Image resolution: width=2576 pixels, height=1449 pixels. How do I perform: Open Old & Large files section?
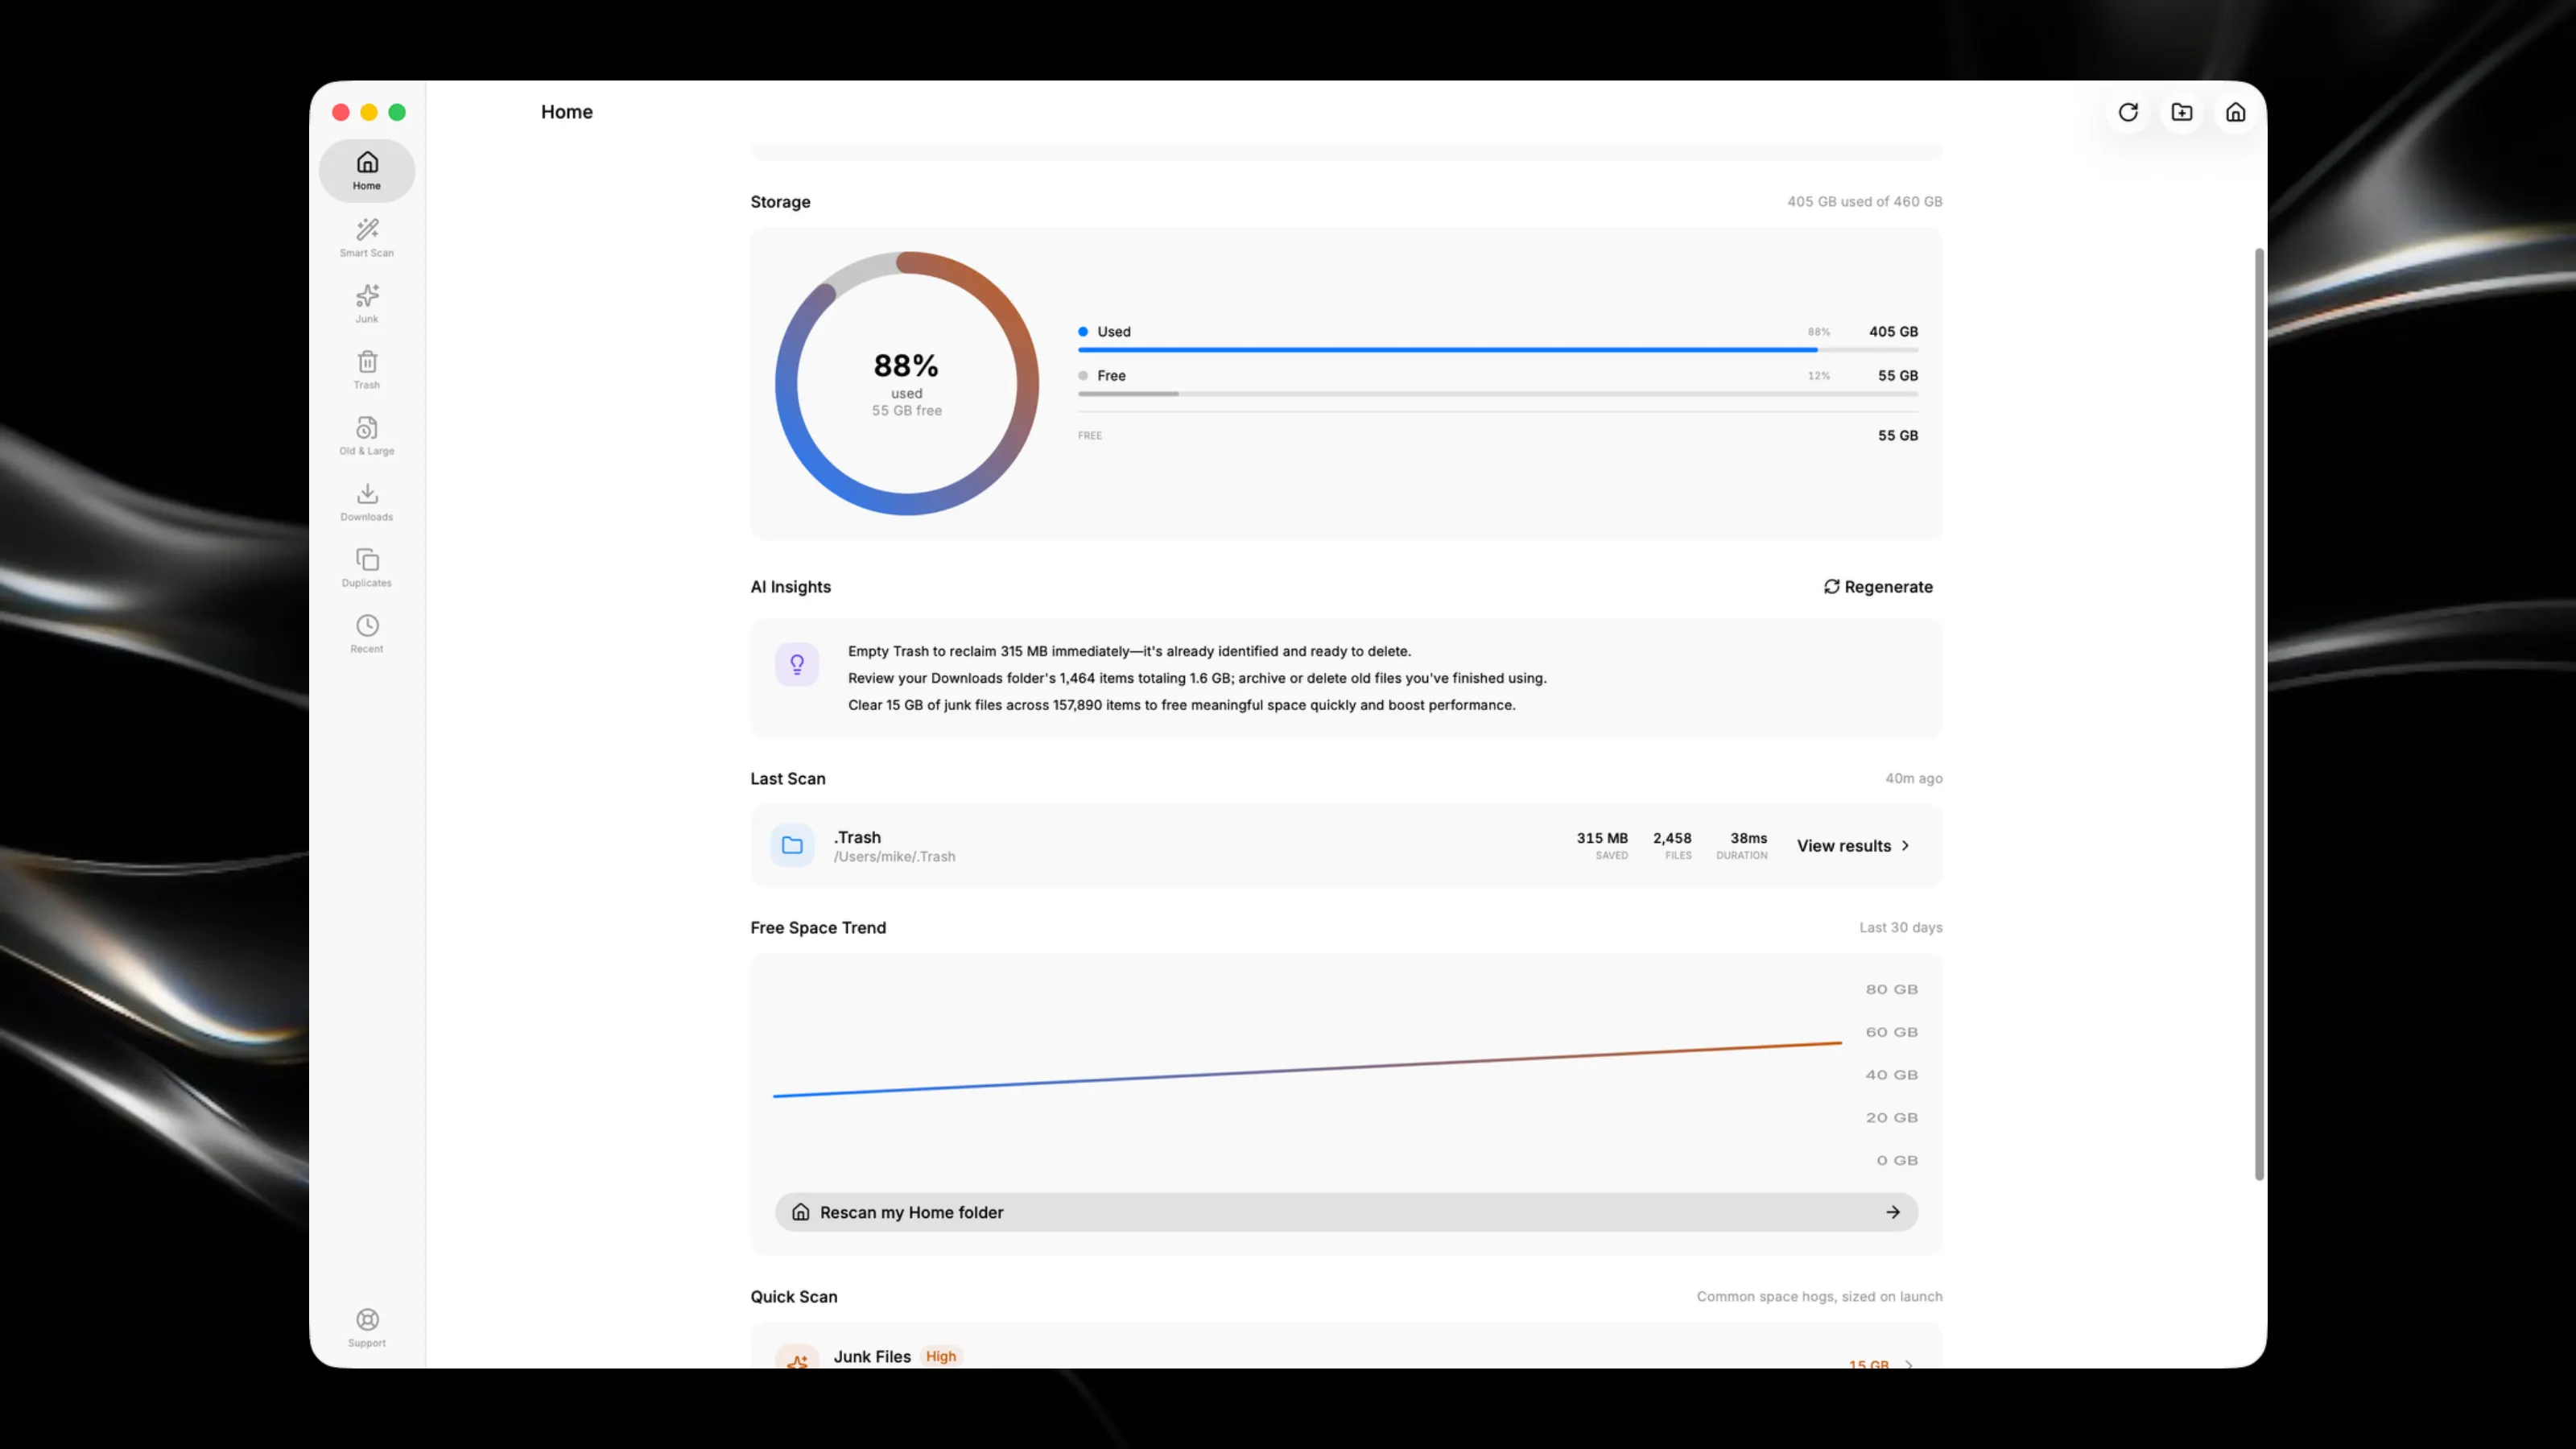click(366, 436)
